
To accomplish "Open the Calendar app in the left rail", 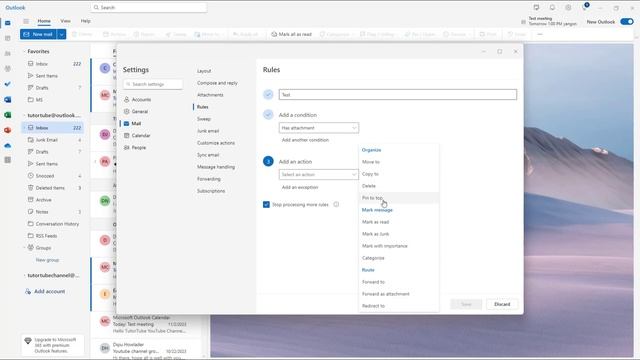I will click(x=8, y=38).
